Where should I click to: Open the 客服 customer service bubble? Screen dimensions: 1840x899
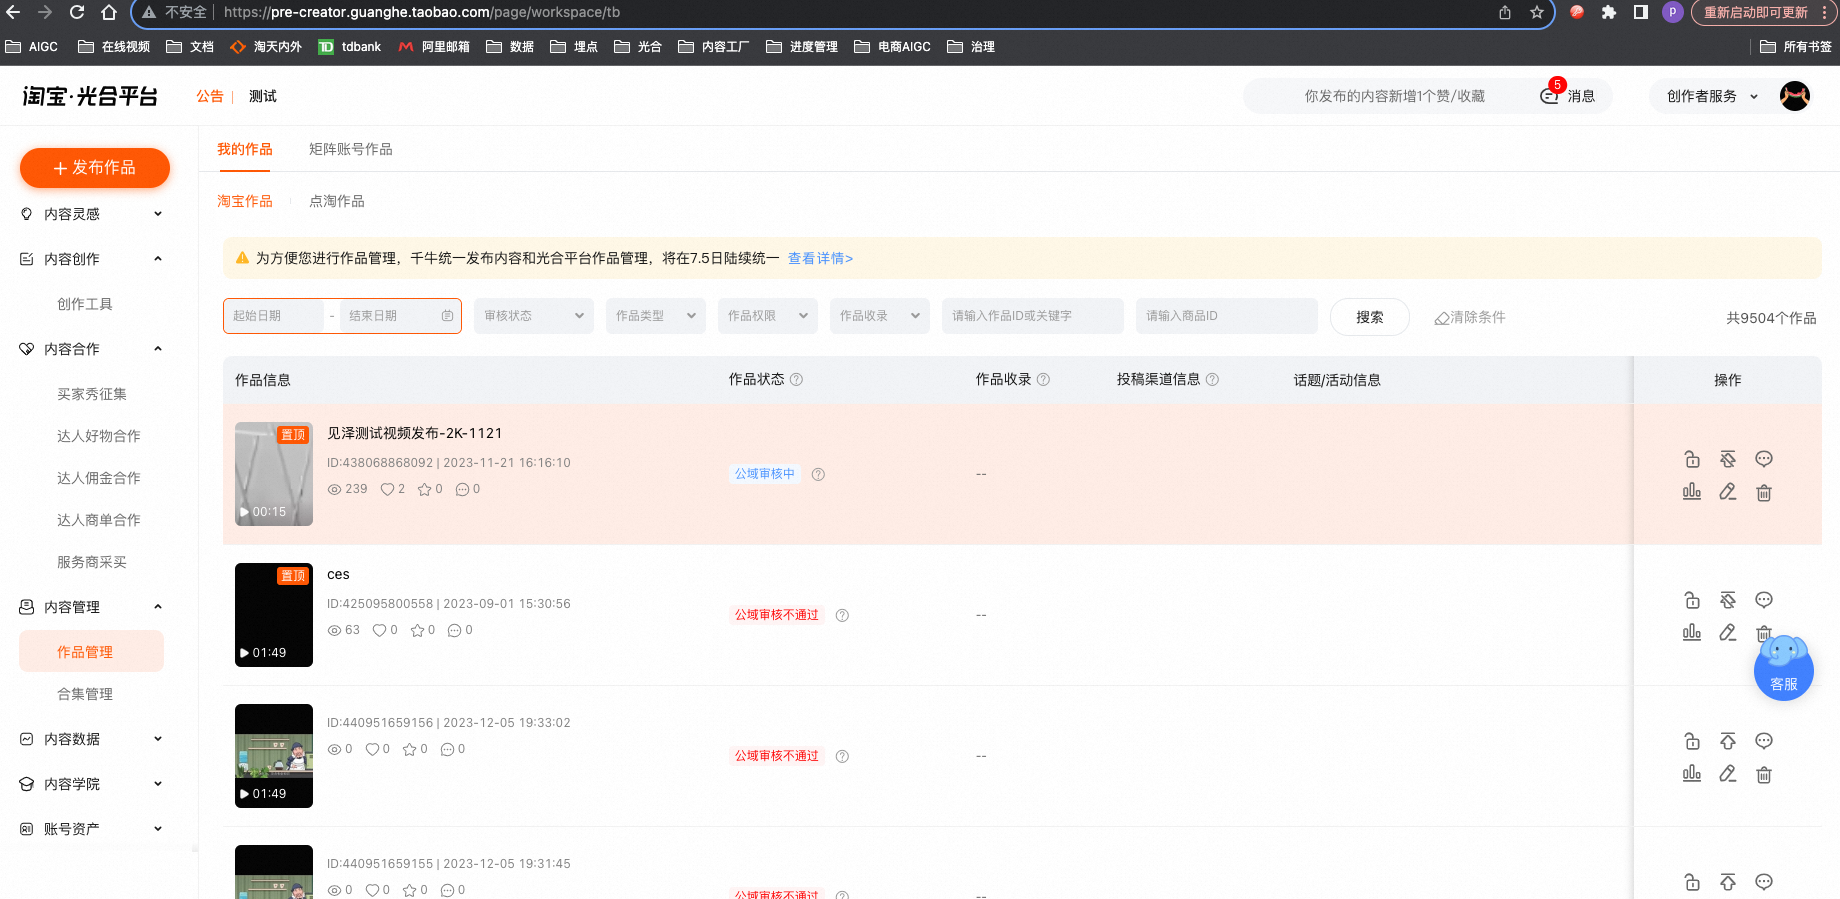(x=1784, y=669)
